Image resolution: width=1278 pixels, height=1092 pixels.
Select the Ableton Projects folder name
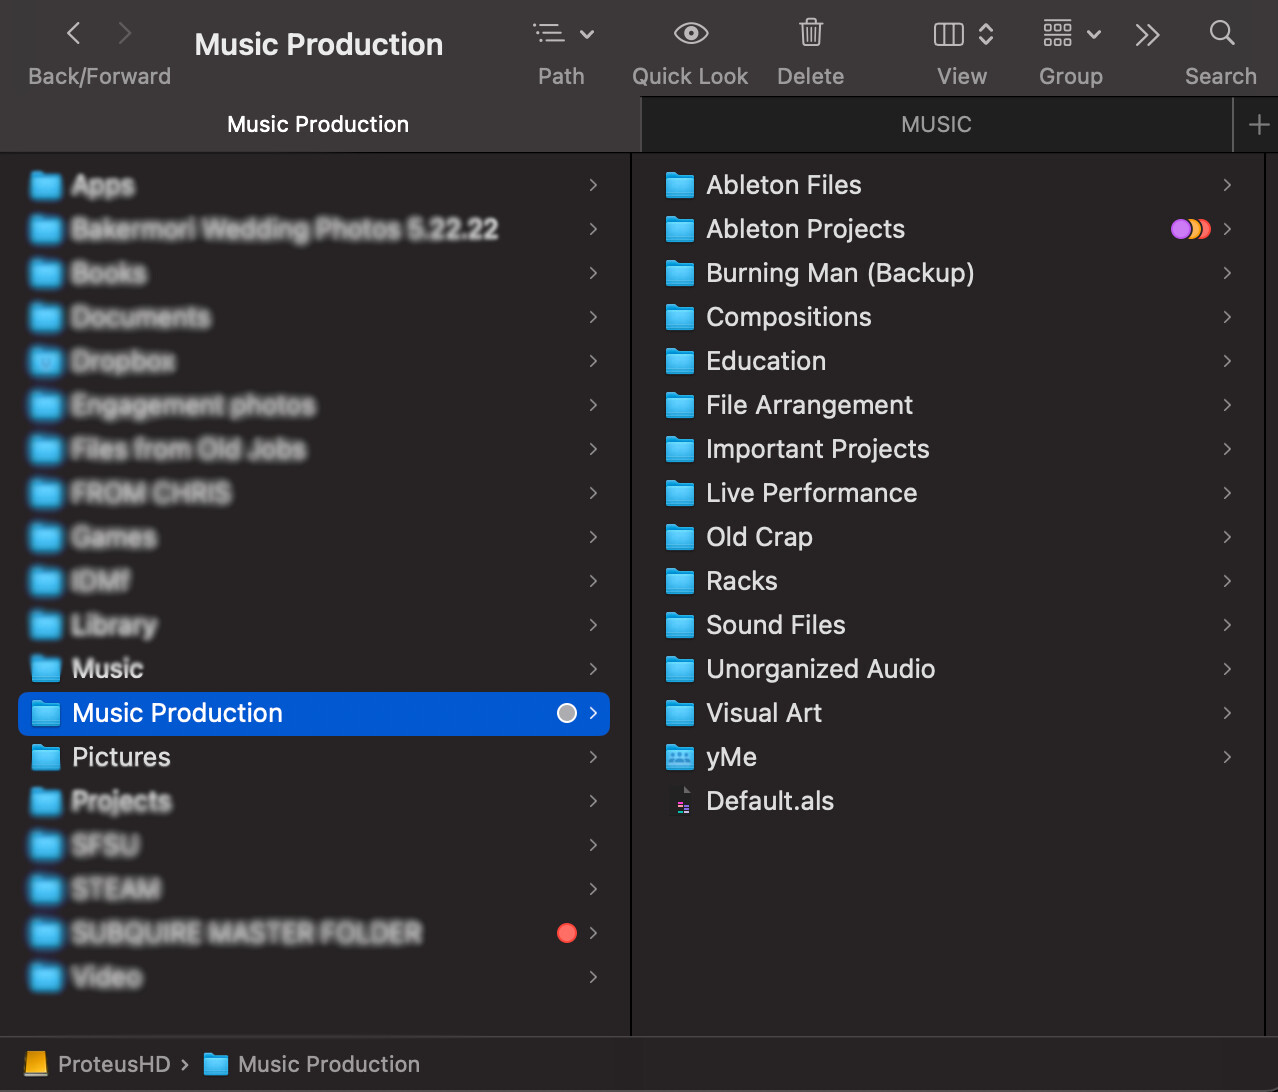[x=806, y=229]
